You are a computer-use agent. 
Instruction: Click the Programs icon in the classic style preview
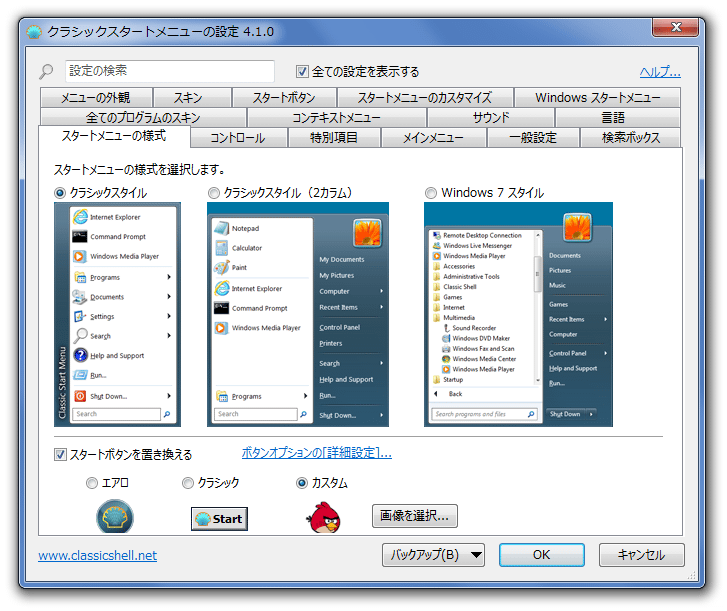(80, 277)
